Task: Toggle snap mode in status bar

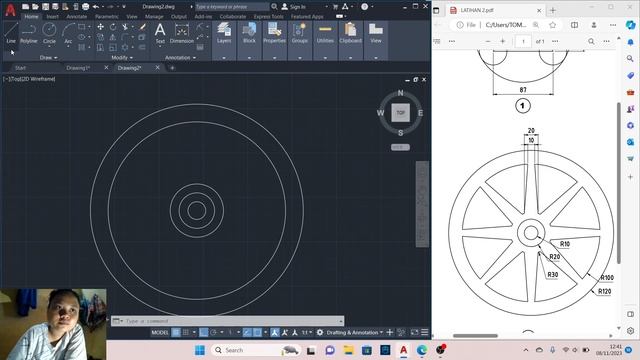Action: pyautogui.click(x=186, y=332)
